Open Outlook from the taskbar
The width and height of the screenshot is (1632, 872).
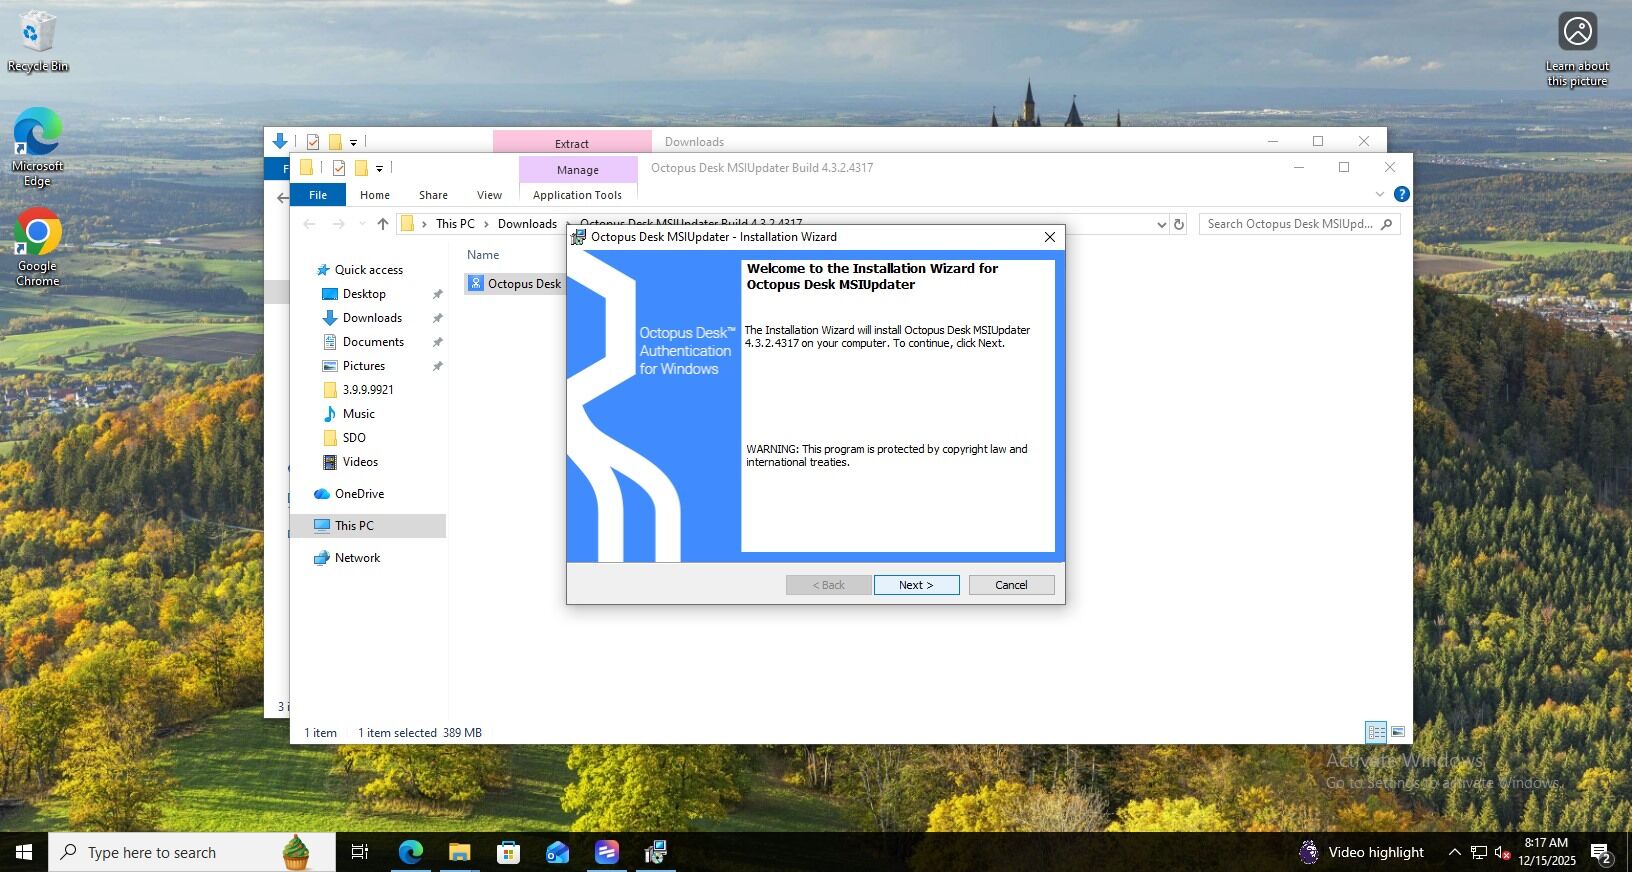557,852
